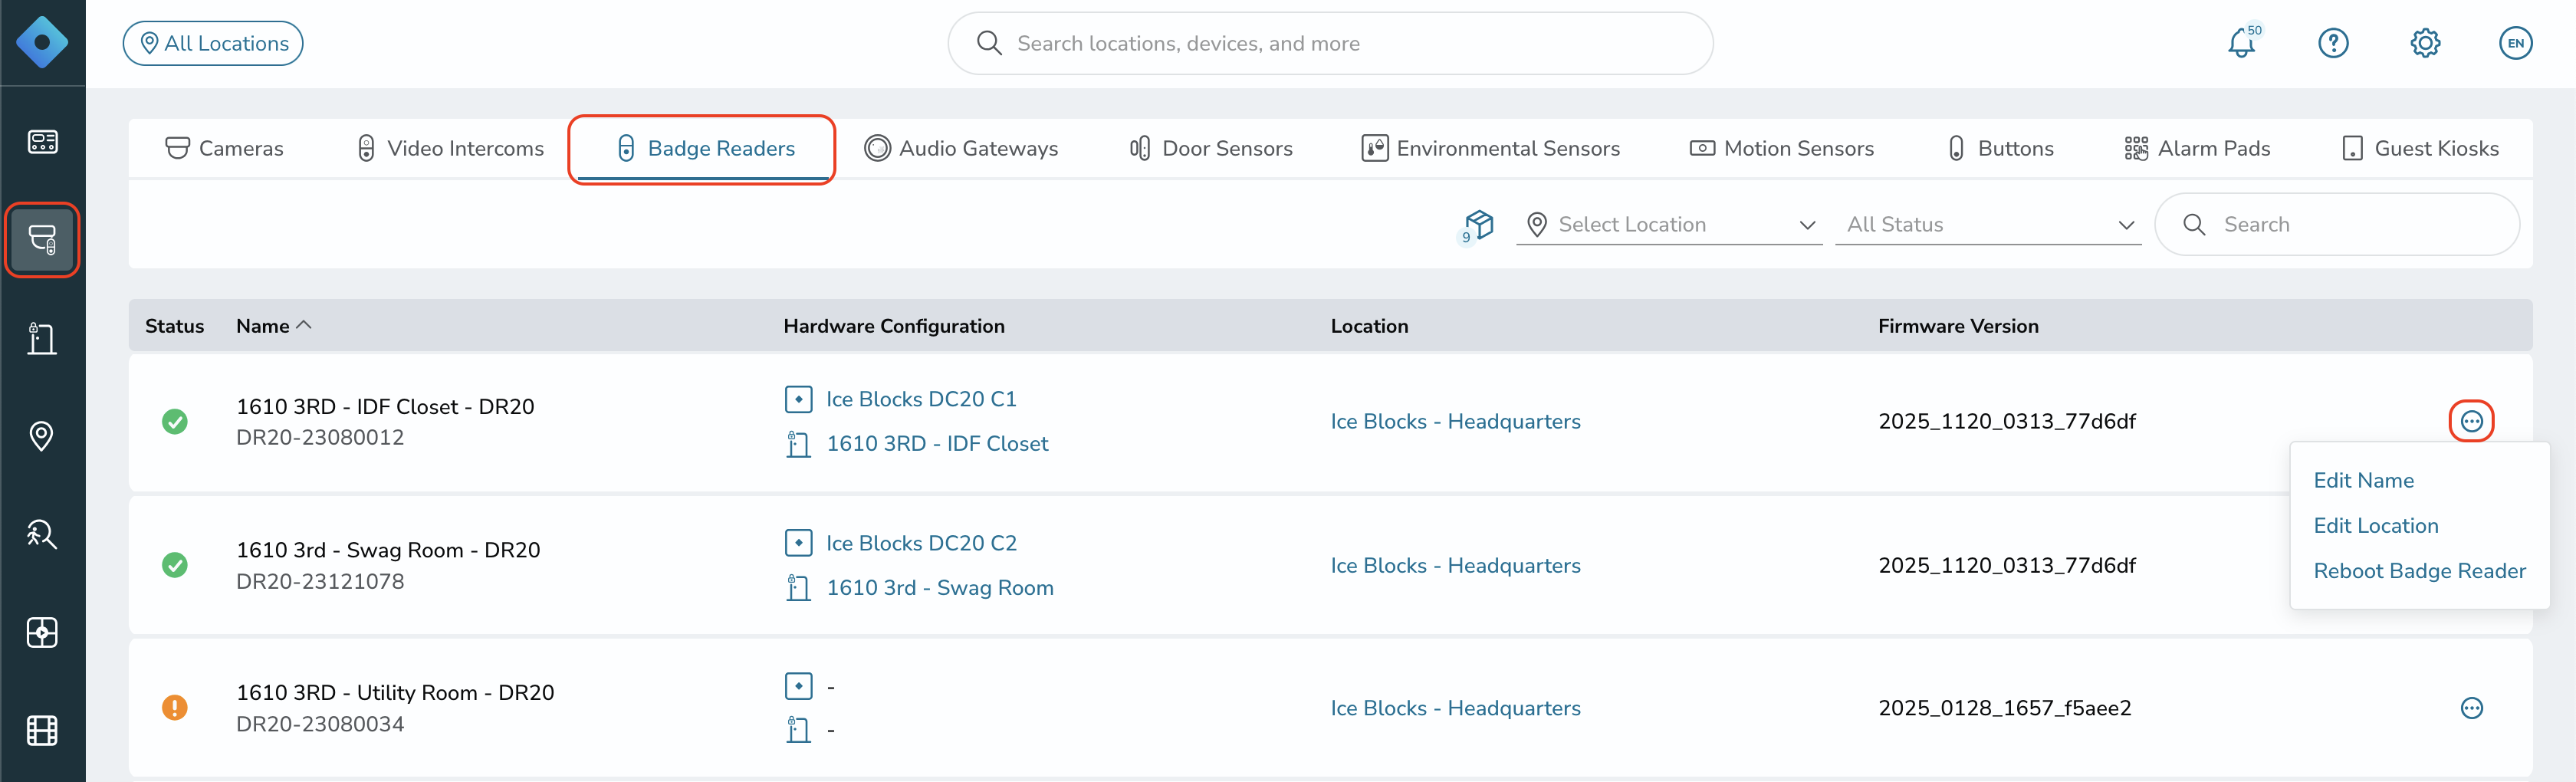Click controller icon beside Ice Blocks DC20 C2

pos(798,543)
